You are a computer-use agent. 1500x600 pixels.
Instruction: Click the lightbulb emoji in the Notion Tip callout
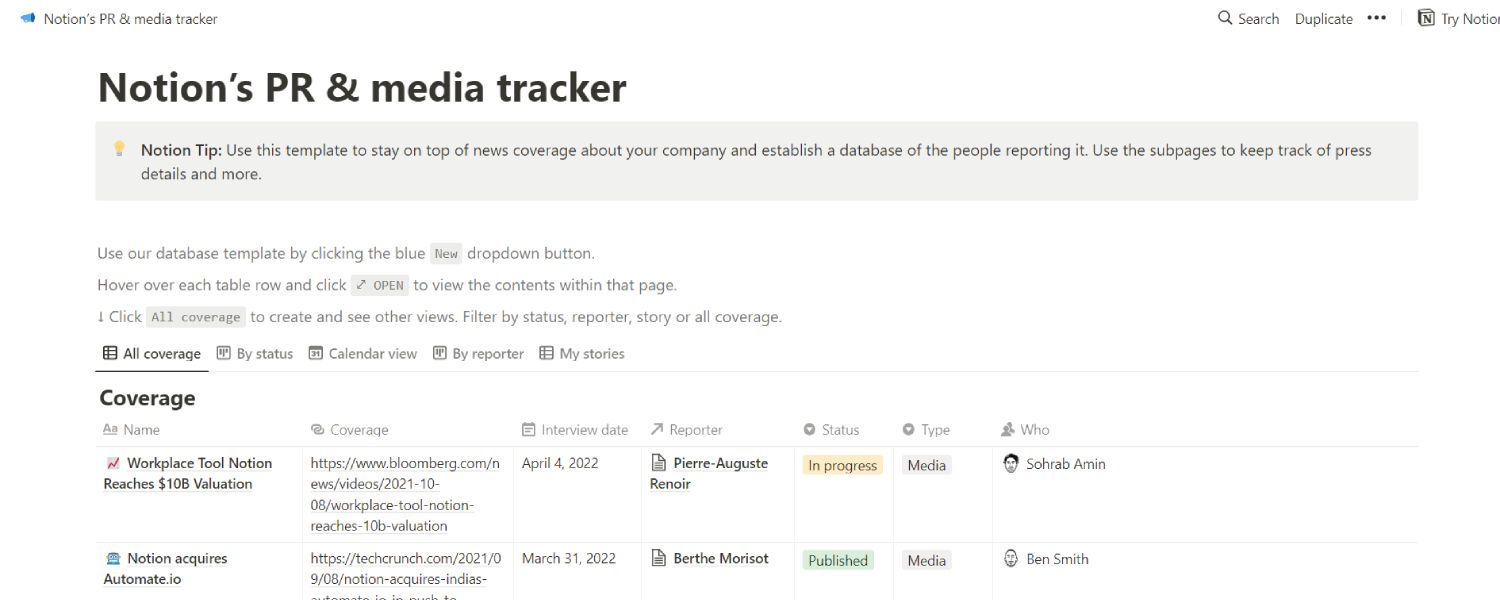(119, 148)
